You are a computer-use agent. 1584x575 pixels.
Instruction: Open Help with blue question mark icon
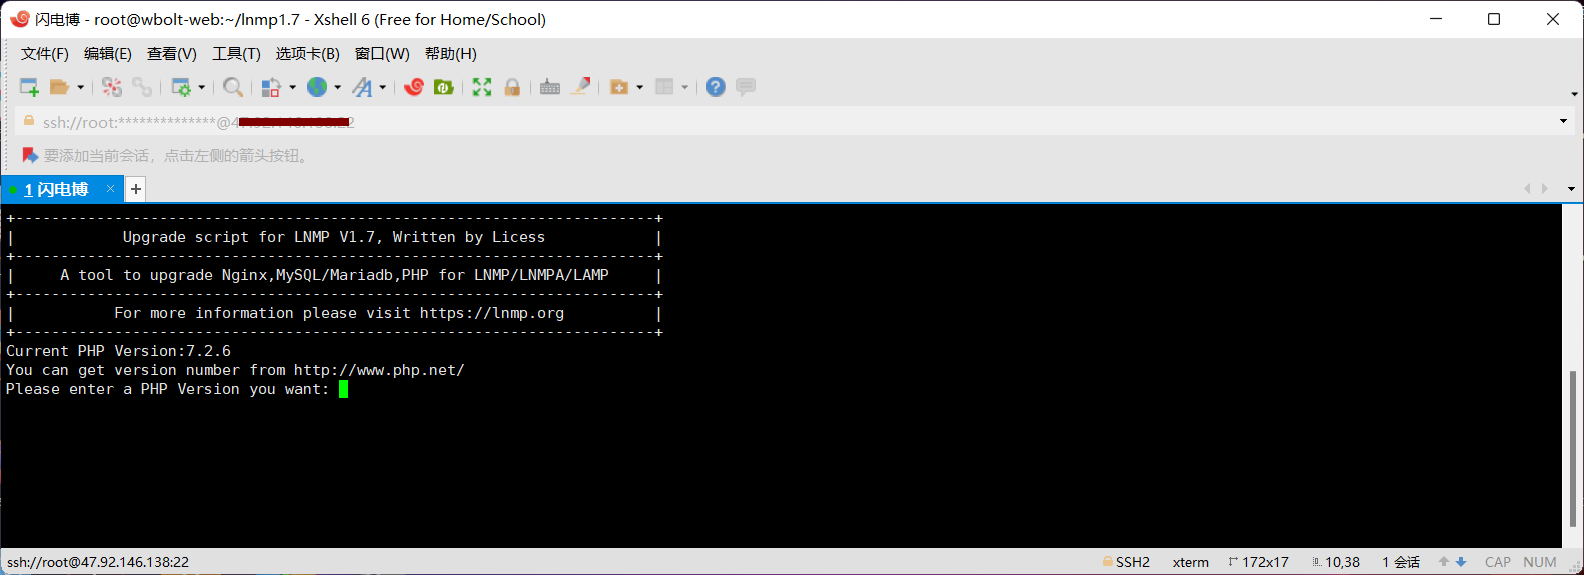coord(715,87)
